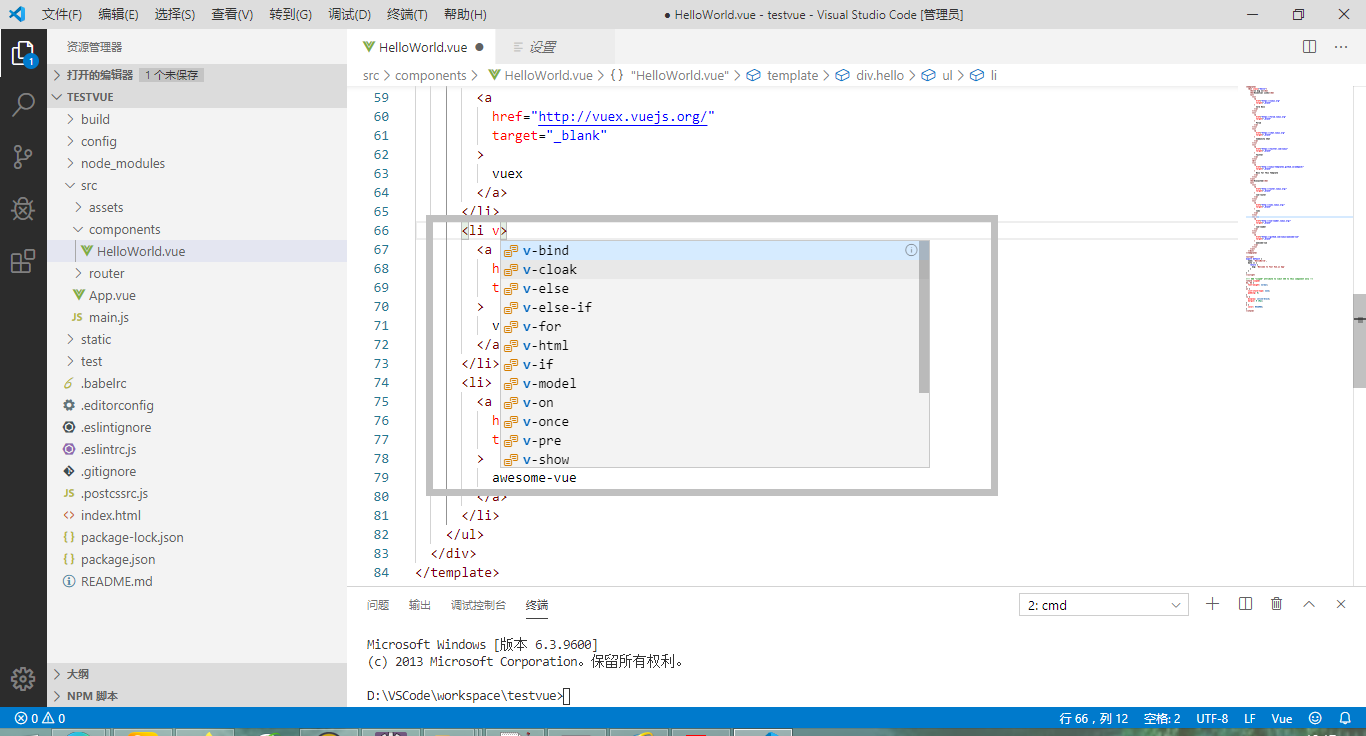Change encoding via UTF-8 status item

(1212, 718)
